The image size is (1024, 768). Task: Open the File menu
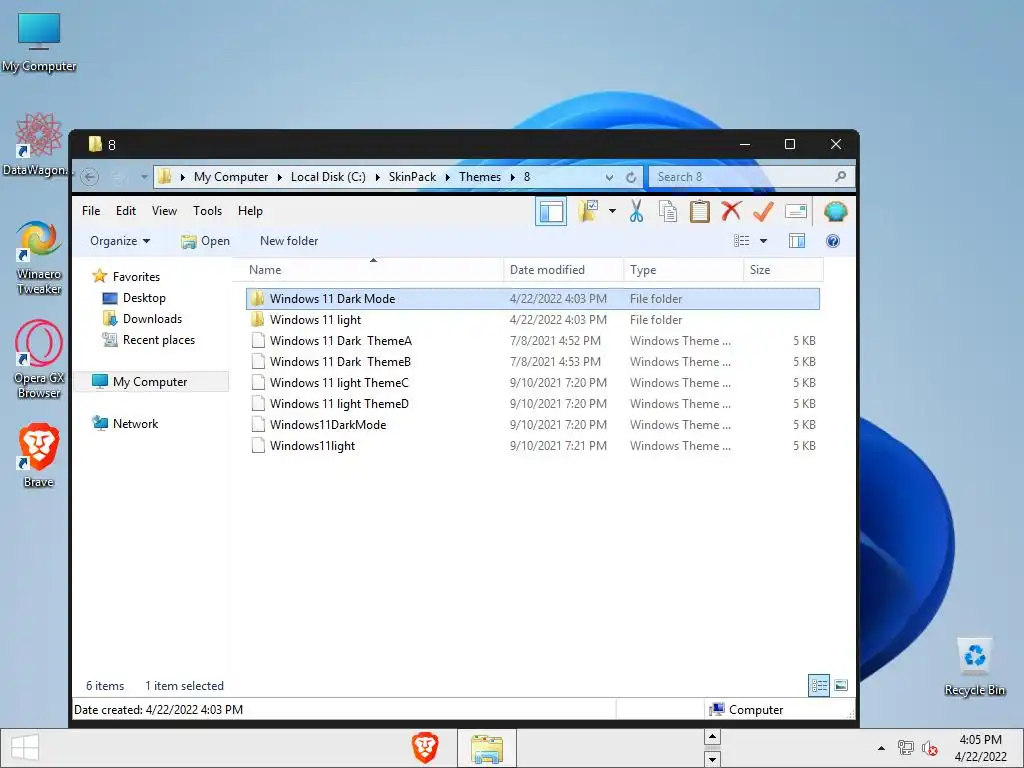point(91,211)
